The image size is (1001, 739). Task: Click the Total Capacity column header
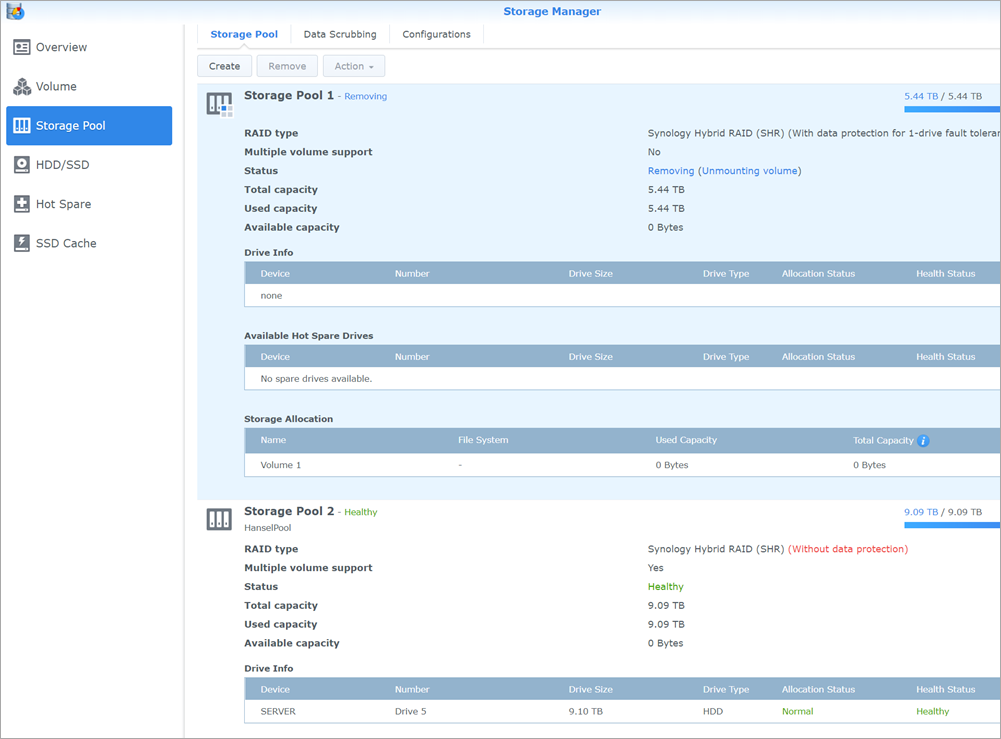click(884, 440)
